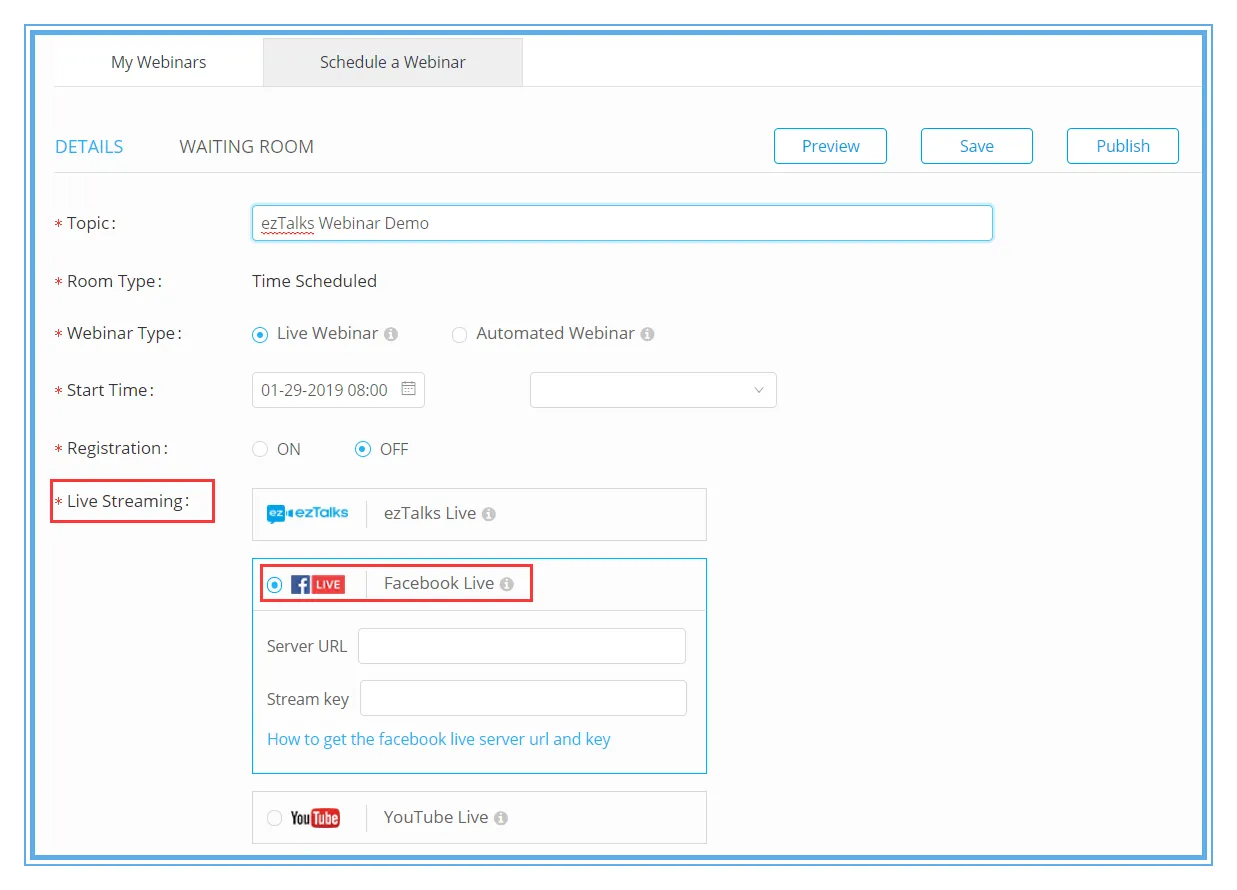
Task: Turn Registration ON radio button
Action: point(260,449)
